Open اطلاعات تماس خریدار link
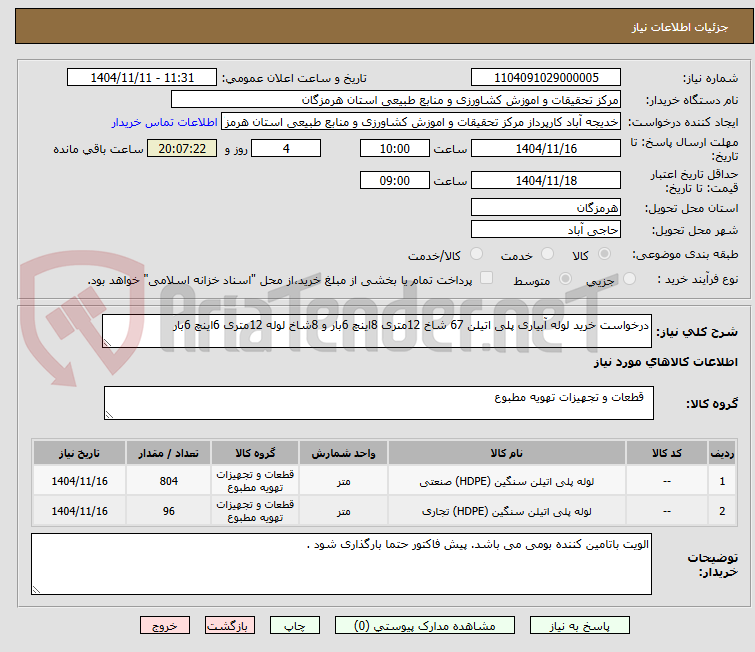The height and width of the screenshot is (652, 755). [x=165, y=122]
